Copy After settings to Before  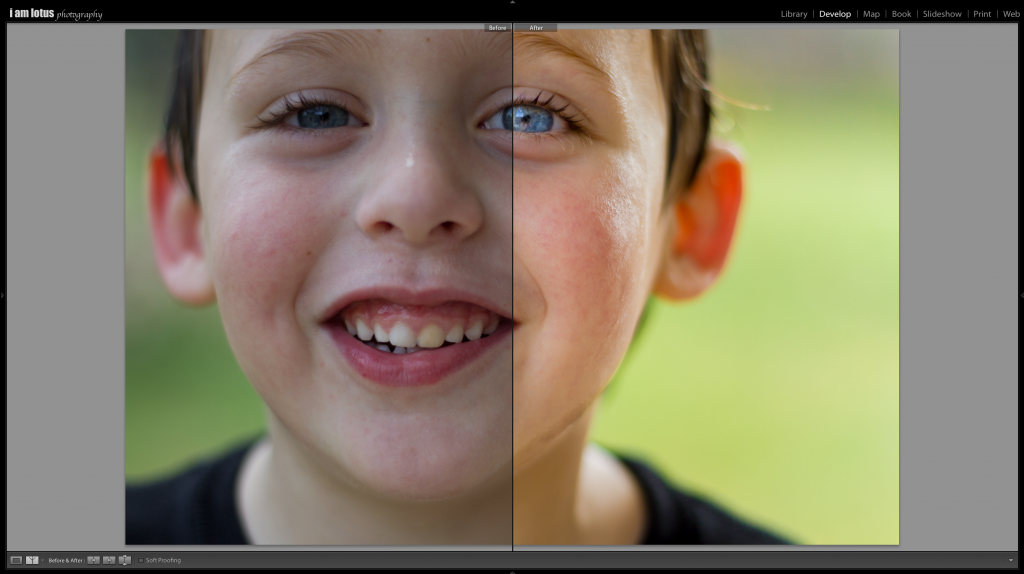tap(109, 560)
